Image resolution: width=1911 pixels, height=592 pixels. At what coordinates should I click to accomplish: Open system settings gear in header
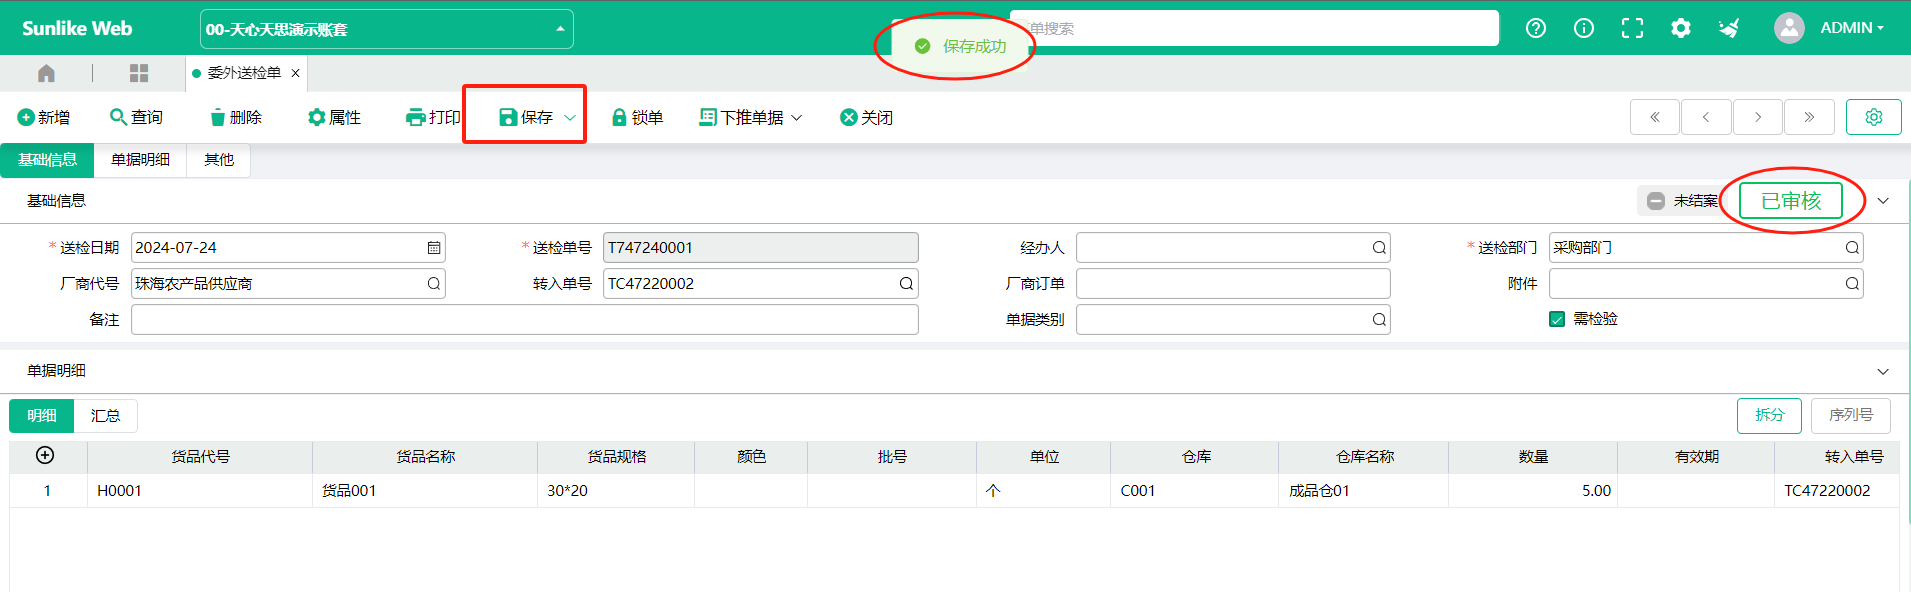click(1681, 28)
